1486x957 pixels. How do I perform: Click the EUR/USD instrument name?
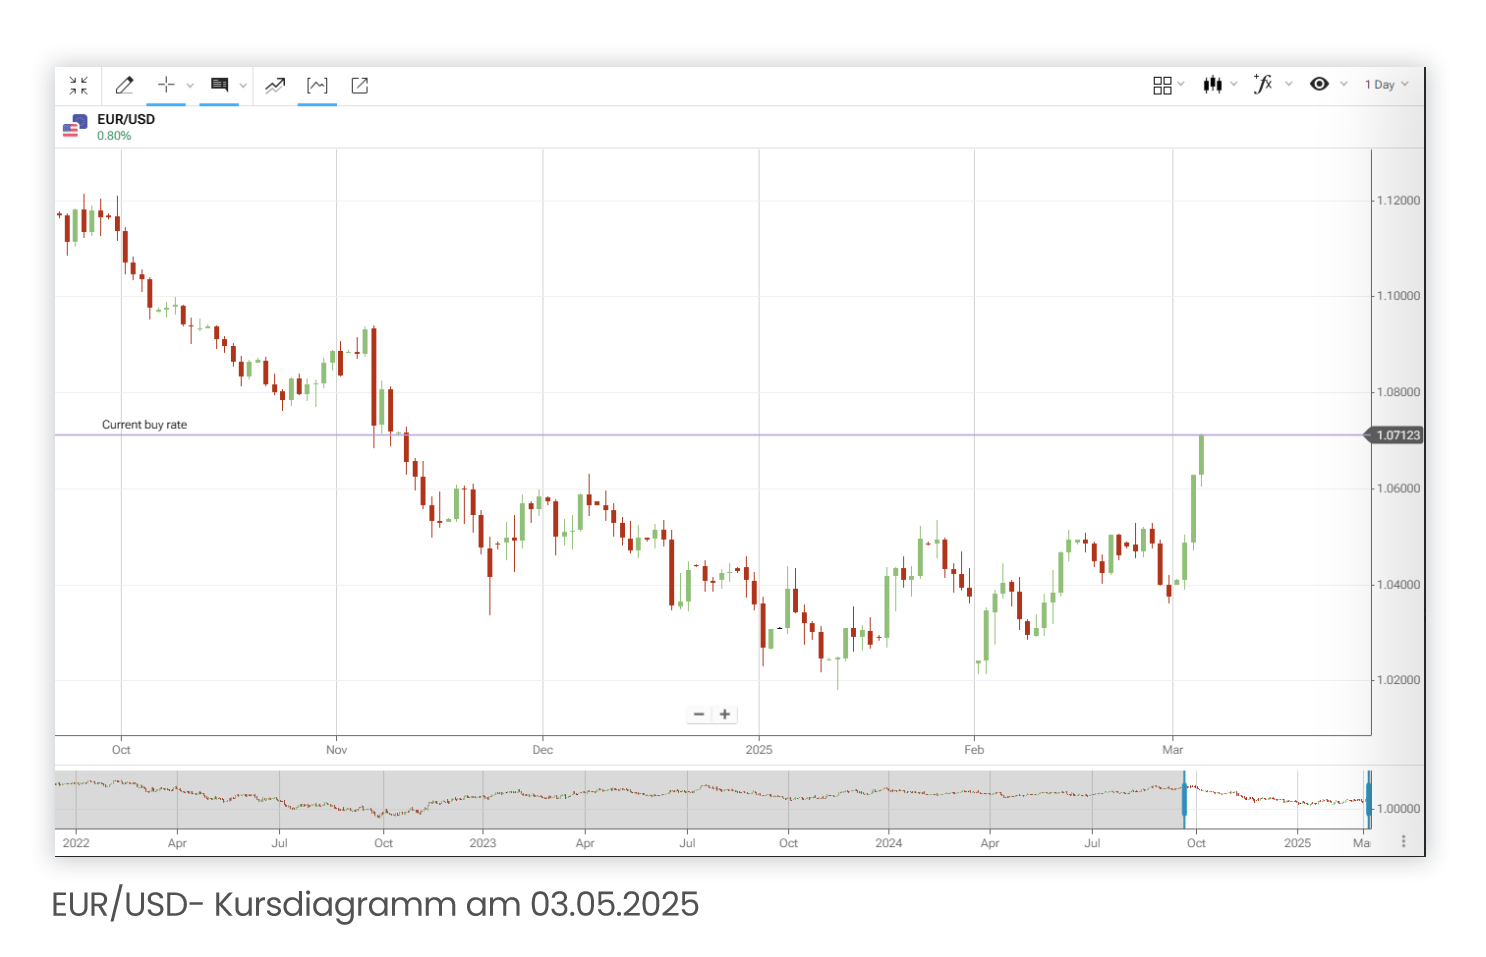coord(126,119)
